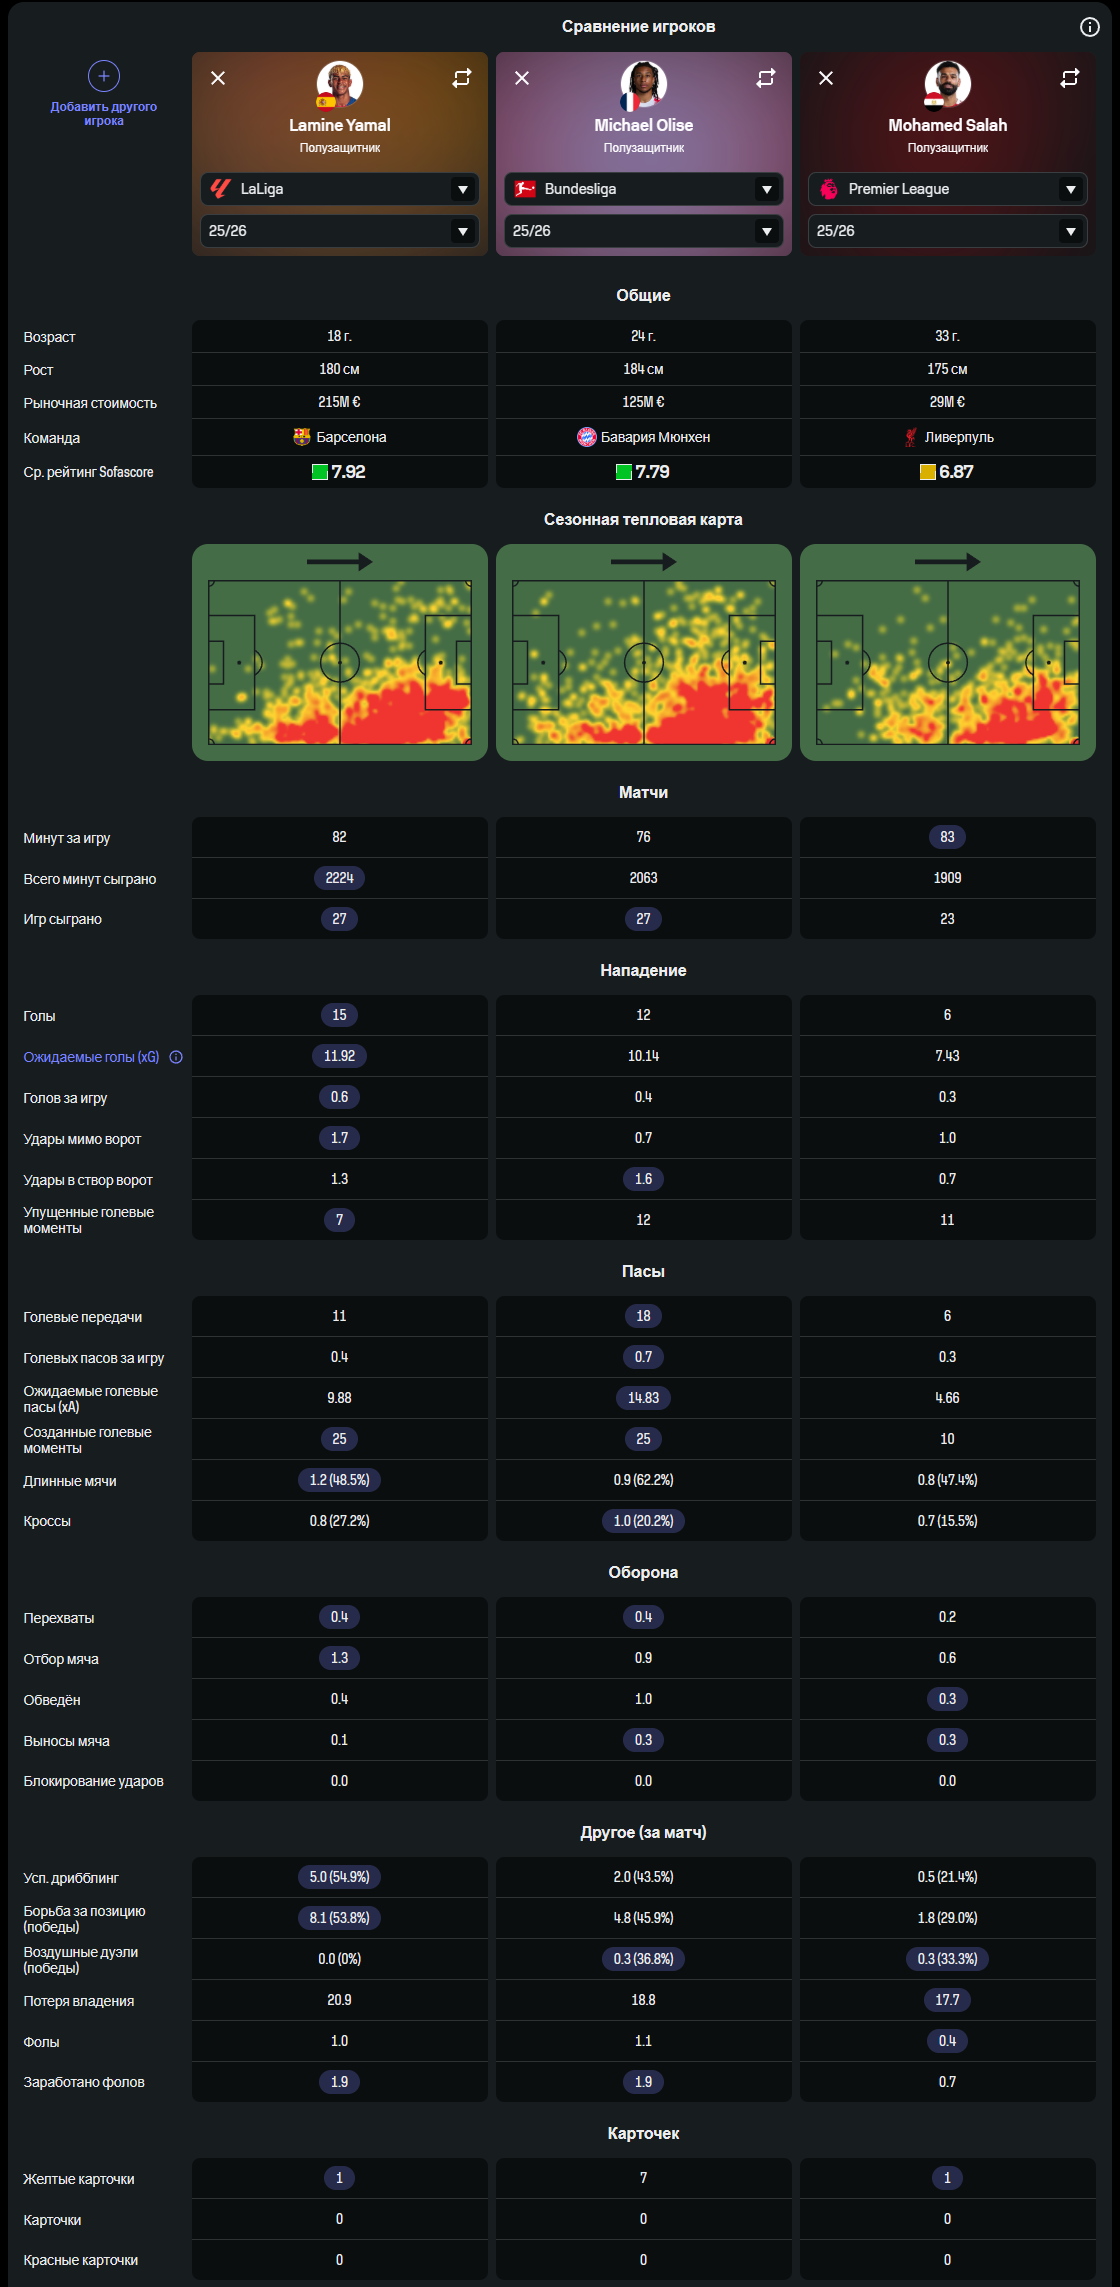
Task: Click the 29M € market value
Action: [x=948, y=402]
